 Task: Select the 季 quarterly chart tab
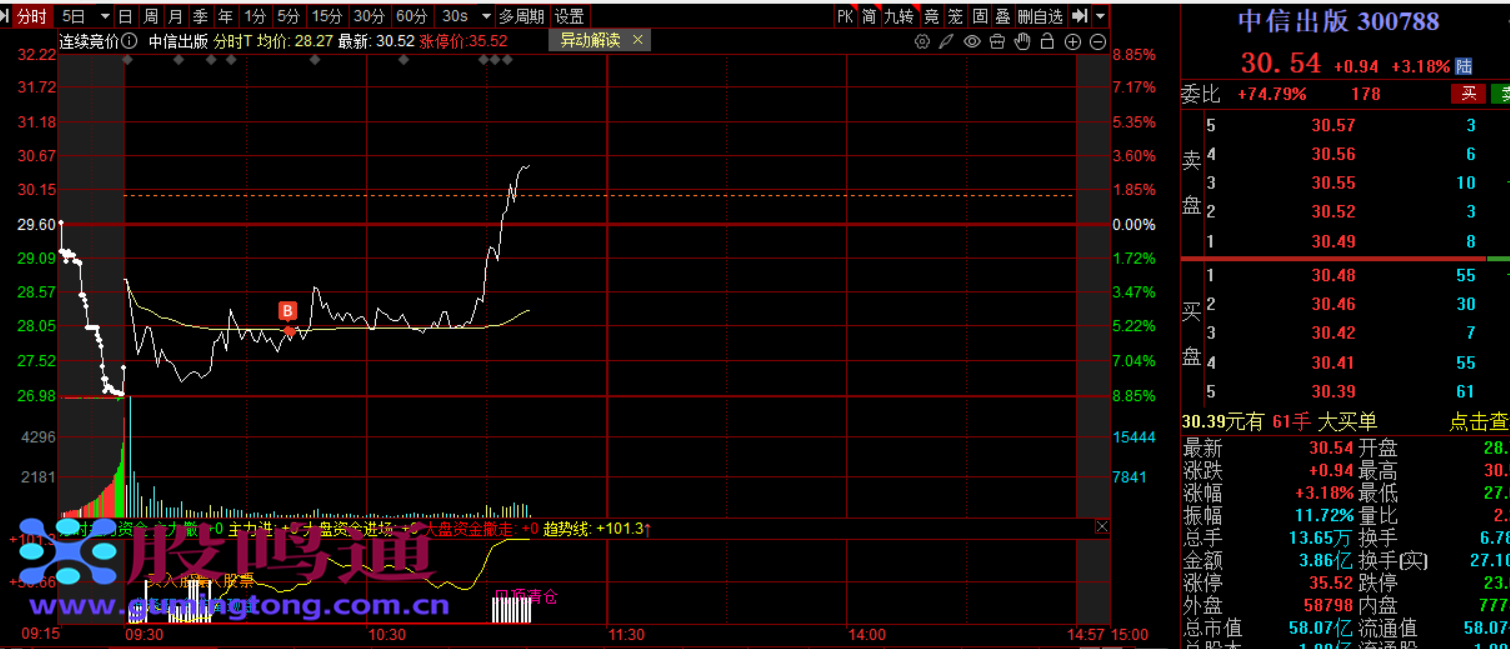[x=200, y=16]
